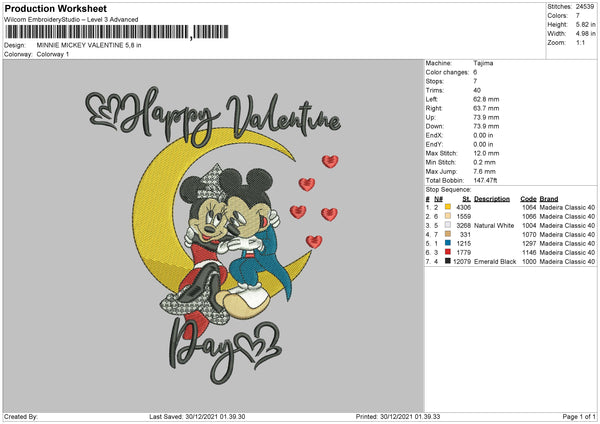
Task: Click the Zoom value '1:1'
Action: 580,42
